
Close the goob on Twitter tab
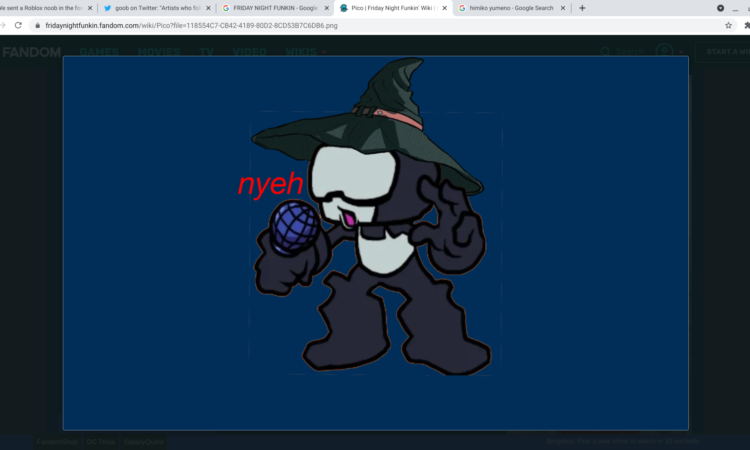coord(208,8)
